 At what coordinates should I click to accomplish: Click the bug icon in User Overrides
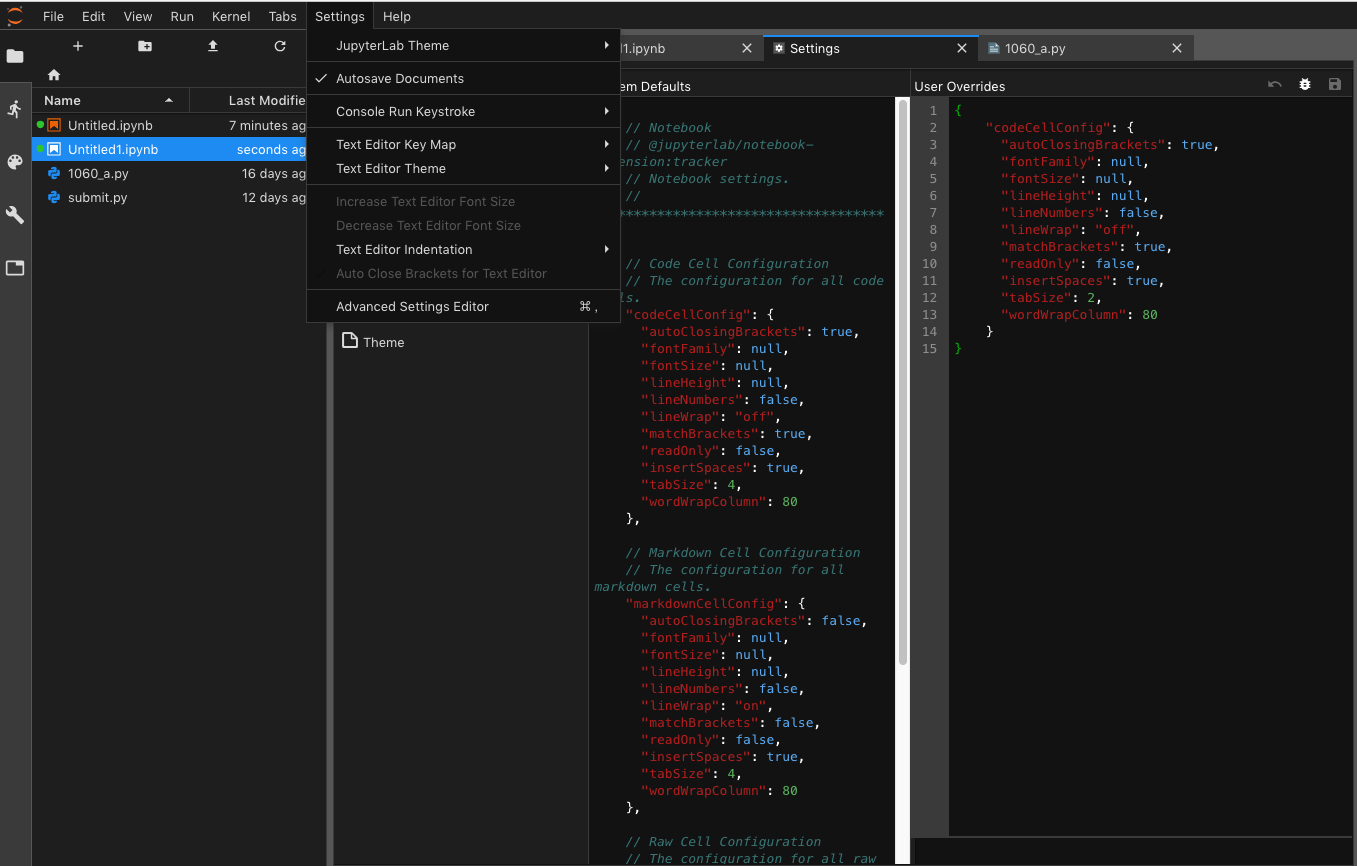tap(1305, 85)
